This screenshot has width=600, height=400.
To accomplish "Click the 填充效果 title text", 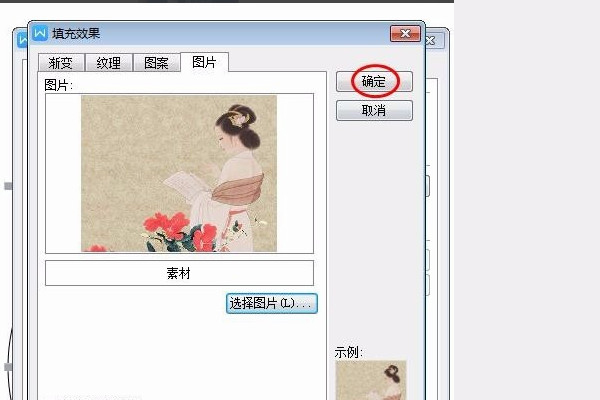I will 76,34.
